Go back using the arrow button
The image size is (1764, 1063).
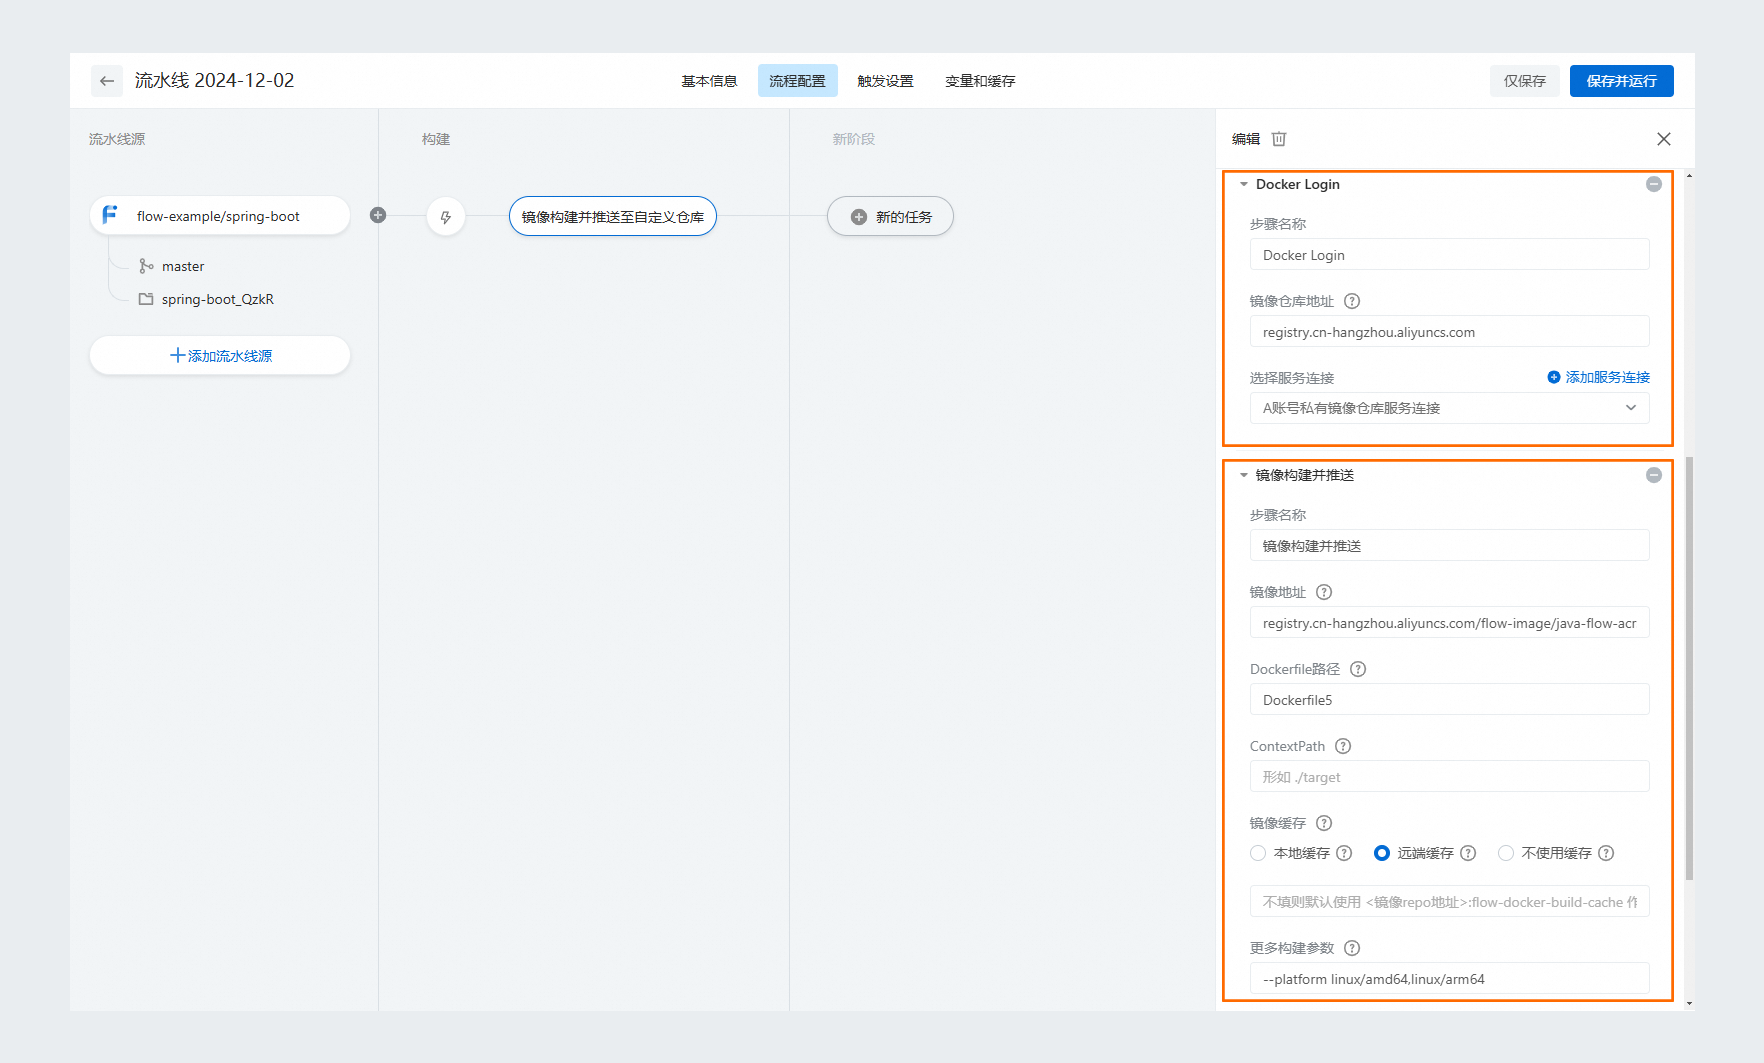(x=107, y=81)
